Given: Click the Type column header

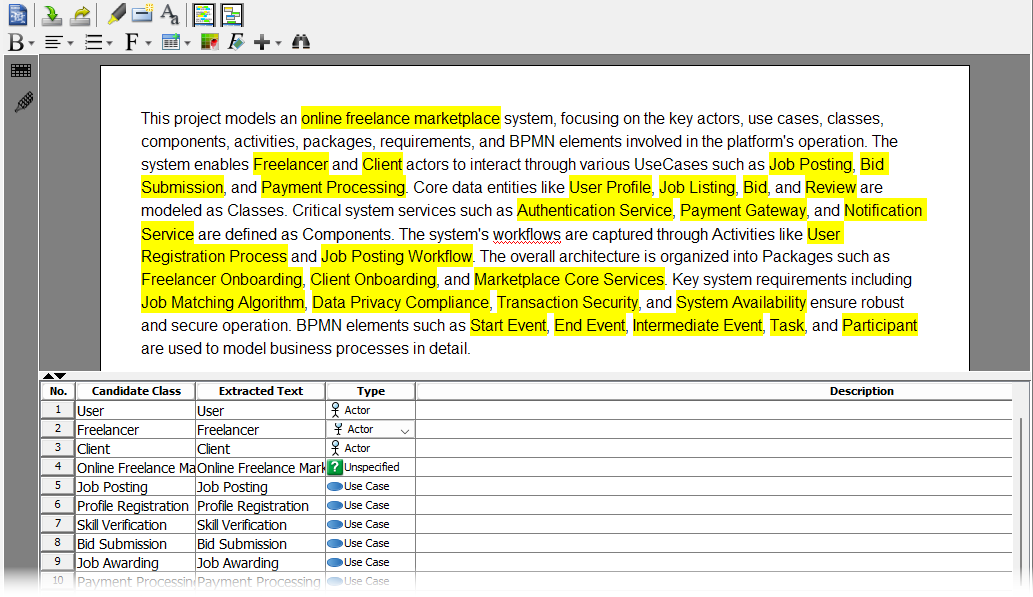Looking at the screenshot, I should (x=370, y=391).
